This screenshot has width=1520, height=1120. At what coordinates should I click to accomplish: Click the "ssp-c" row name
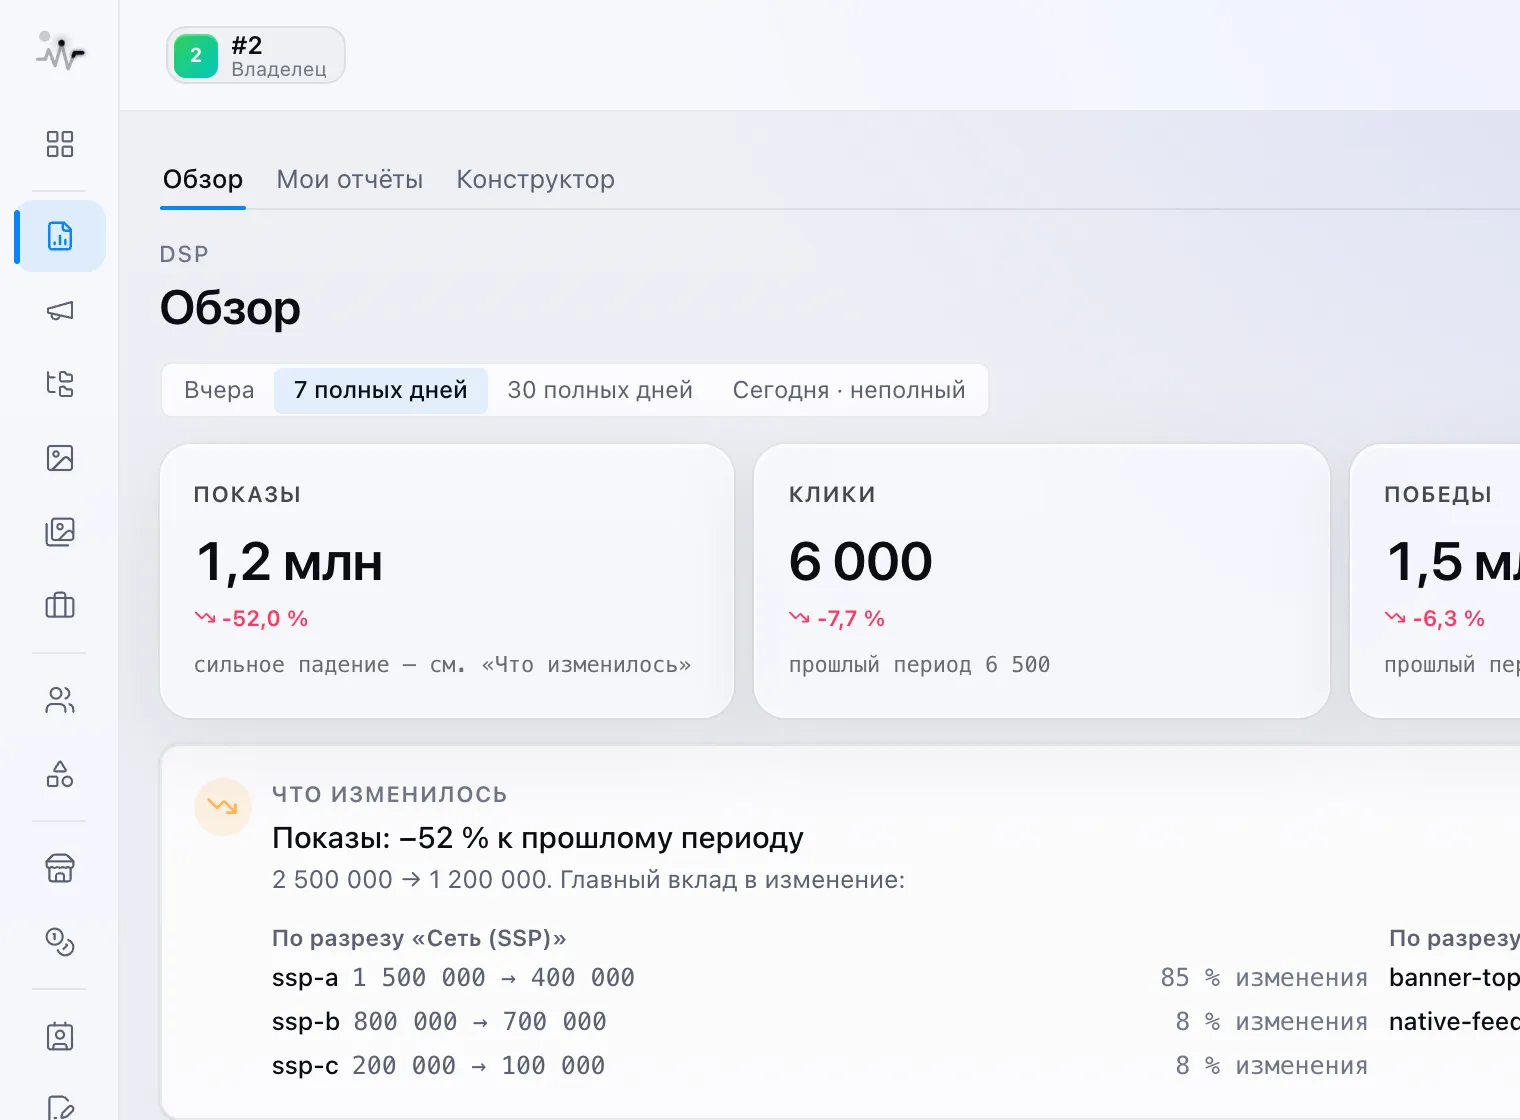coord(305,1066)
